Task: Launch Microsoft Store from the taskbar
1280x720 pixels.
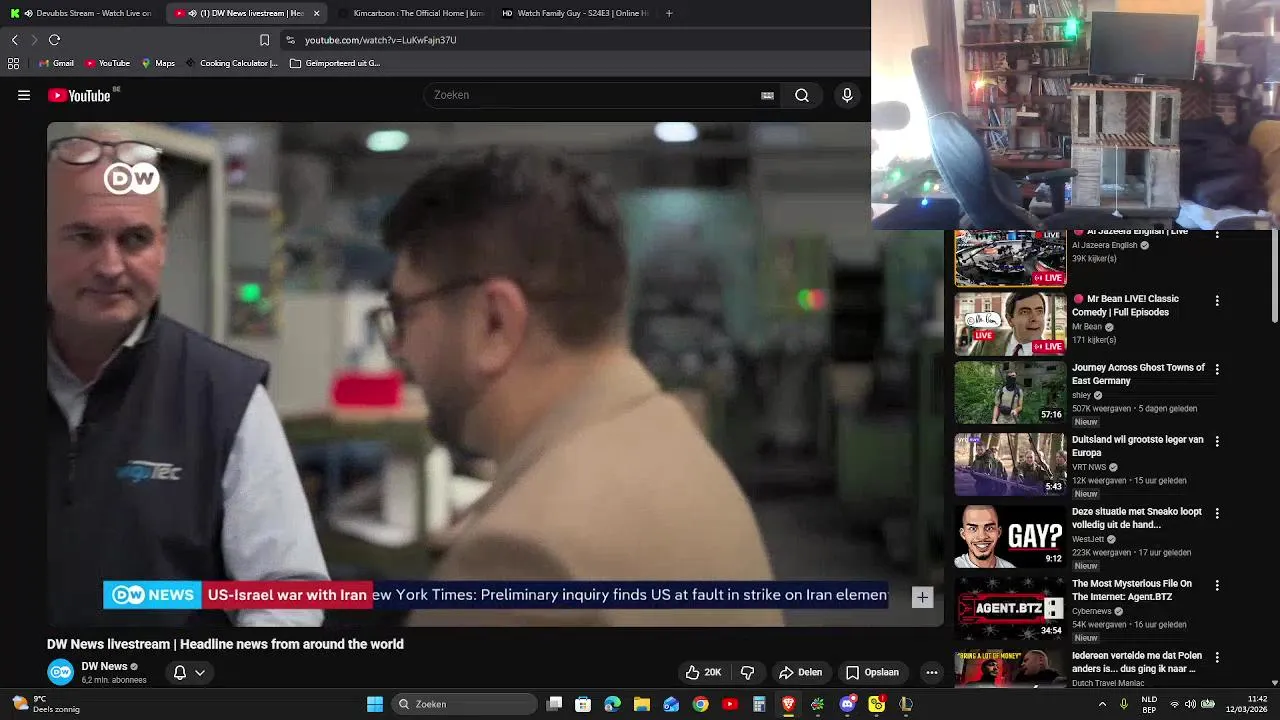Action: click(583, 704)
